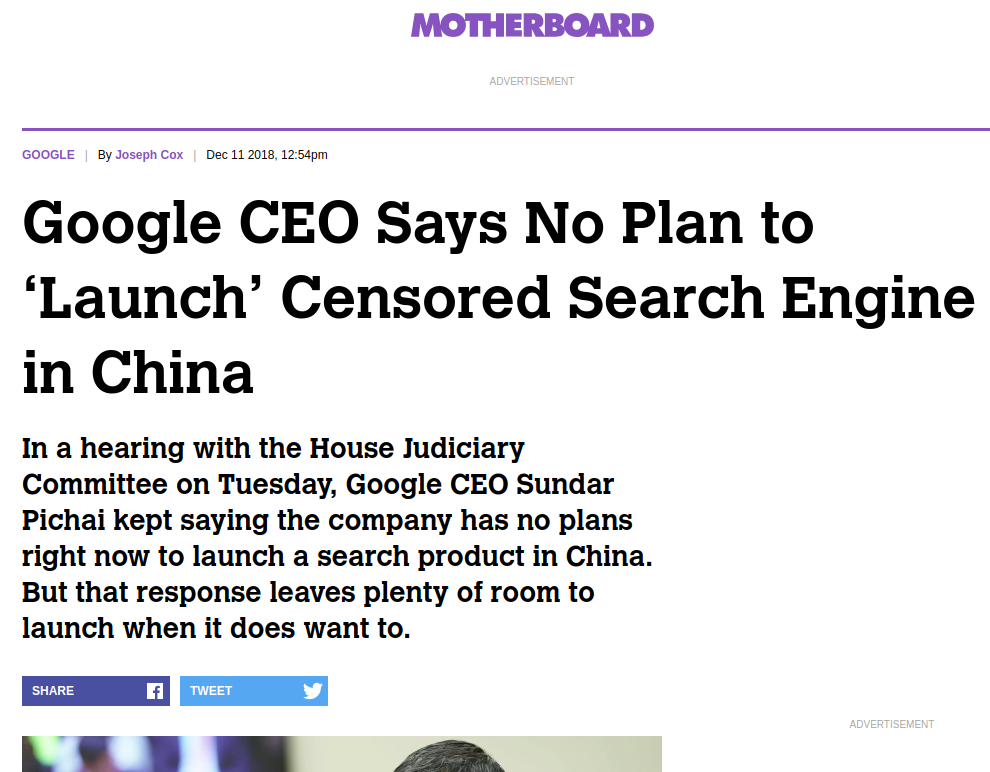The height and width of the screenshot is (772, 990).
Task: Click the Dec 11 2018 publication timestamp
Action: click(266, 155)
